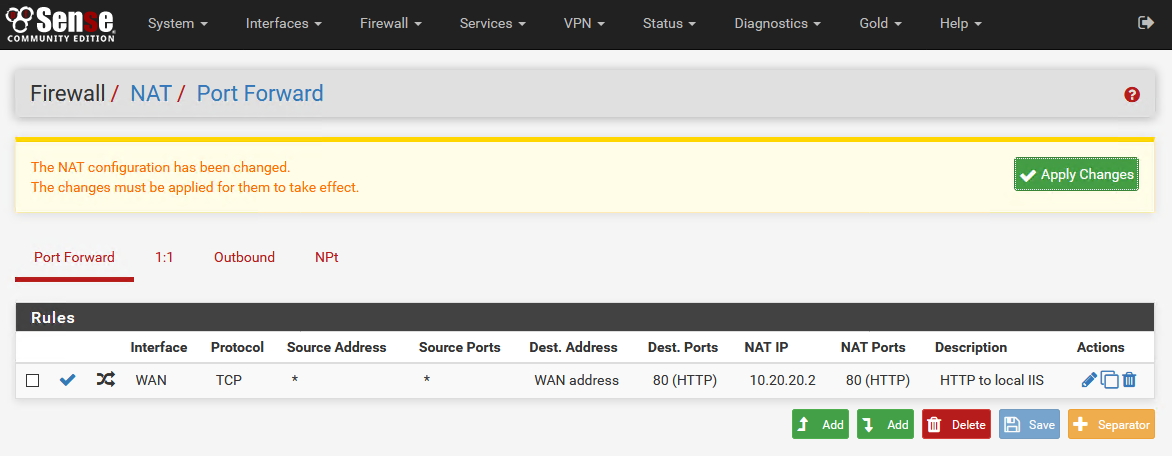This screenshot has width=1172, height=456.
Task: Open the Diagnostics dropdown
Action: pyautogui.click(x=777, y=23)
